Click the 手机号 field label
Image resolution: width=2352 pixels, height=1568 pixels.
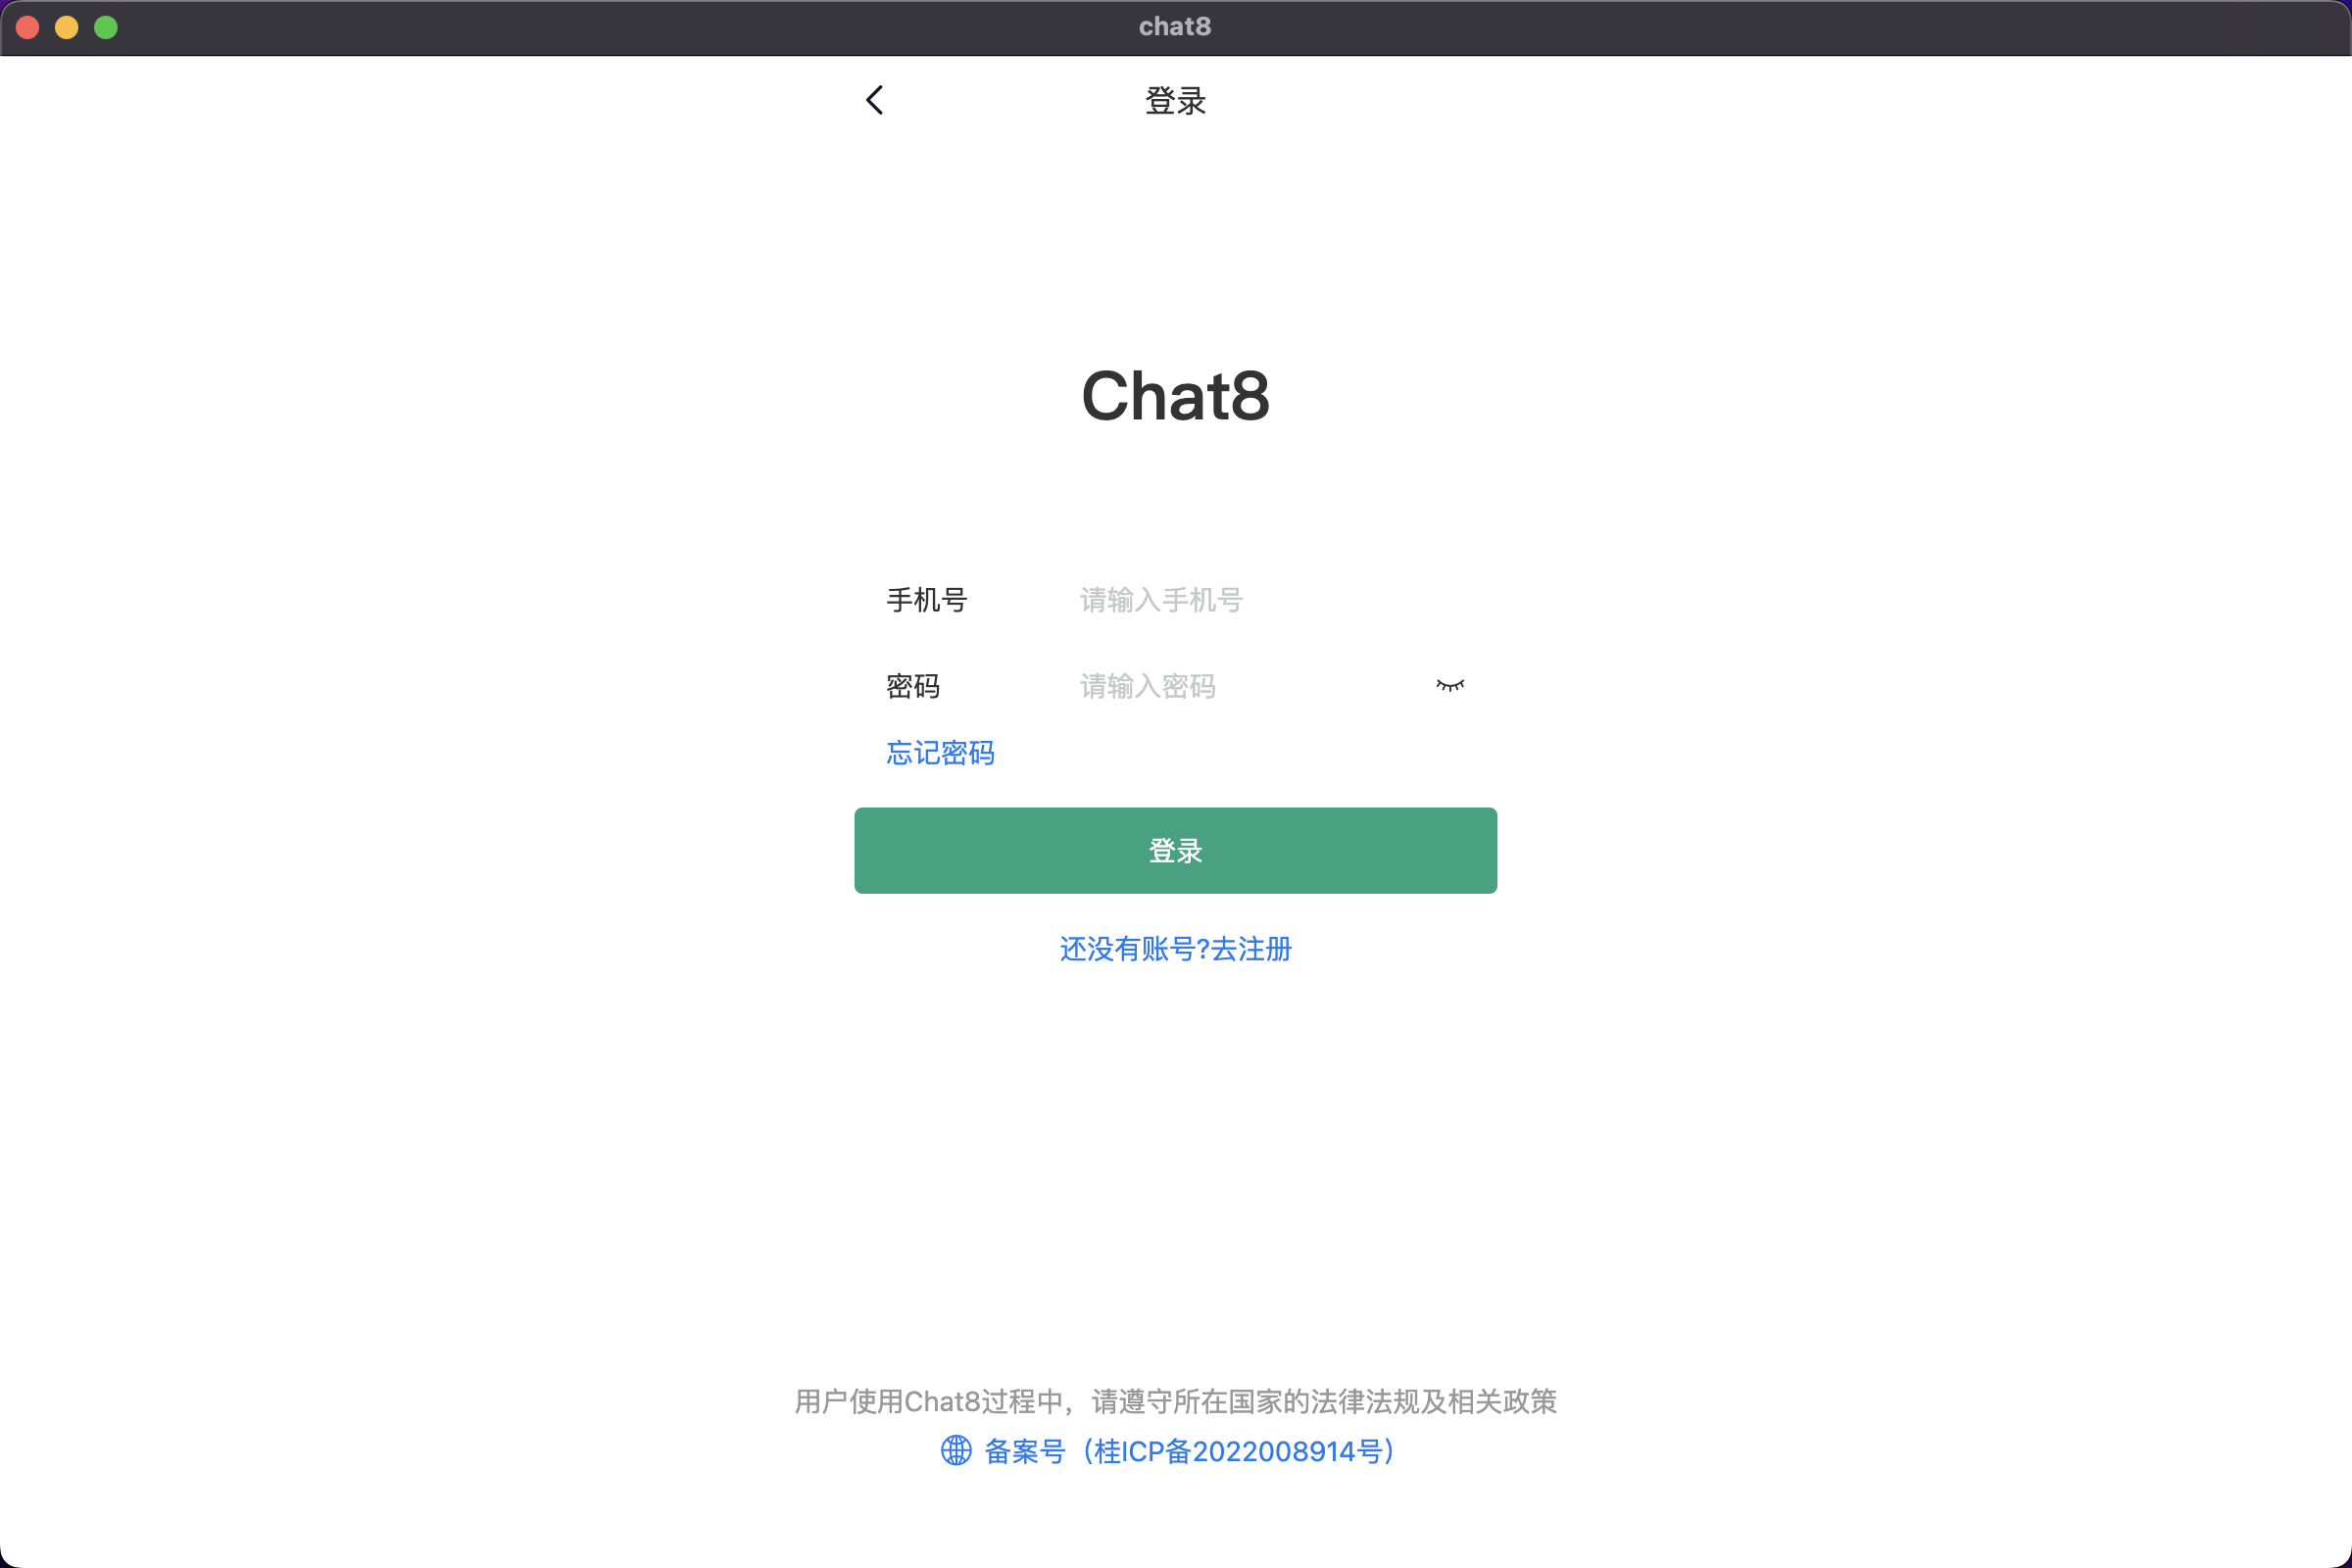[926, 600]
